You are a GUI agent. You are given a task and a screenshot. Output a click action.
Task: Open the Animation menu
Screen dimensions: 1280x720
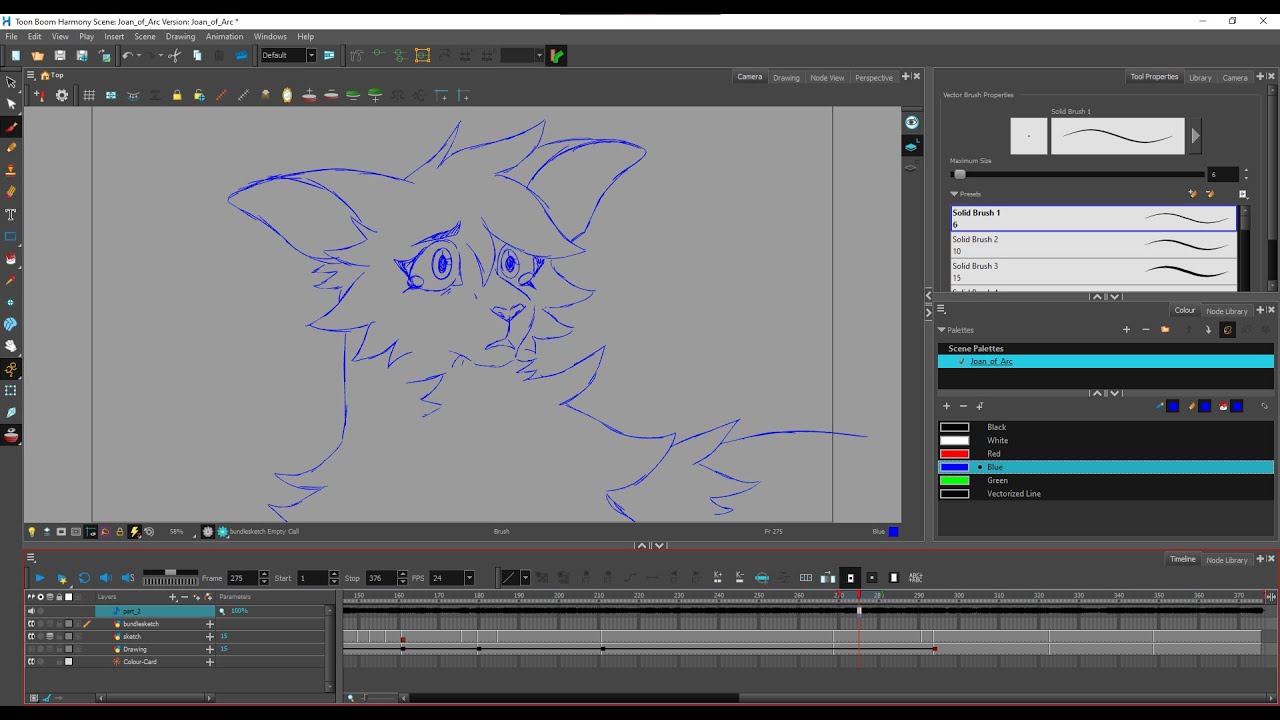(x=224, y=37)
